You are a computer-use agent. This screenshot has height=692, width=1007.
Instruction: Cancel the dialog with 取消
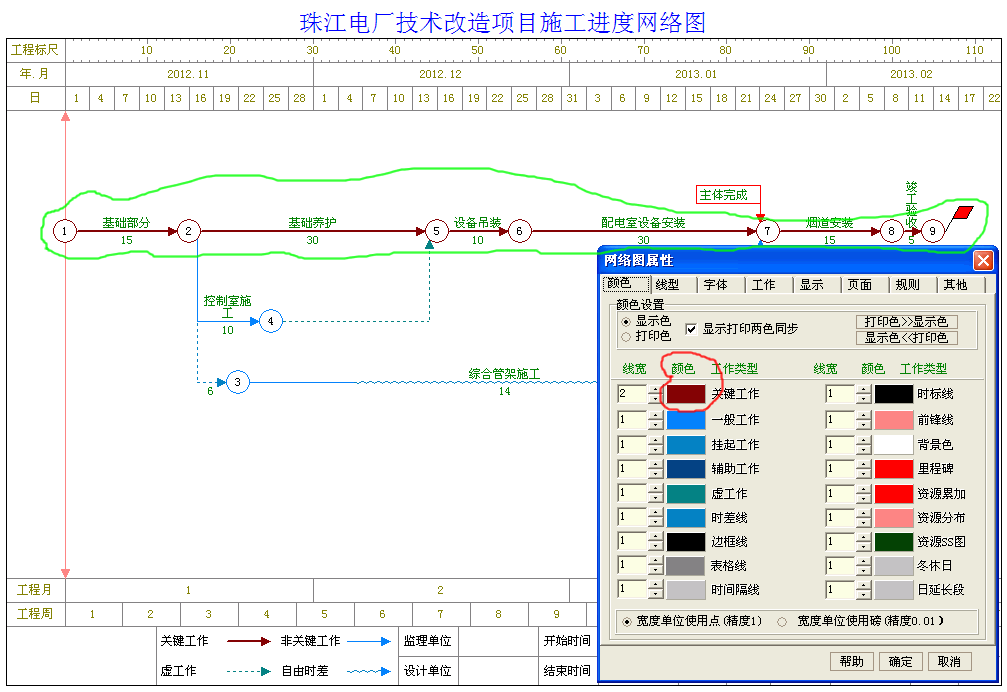(x=949, y=661)
